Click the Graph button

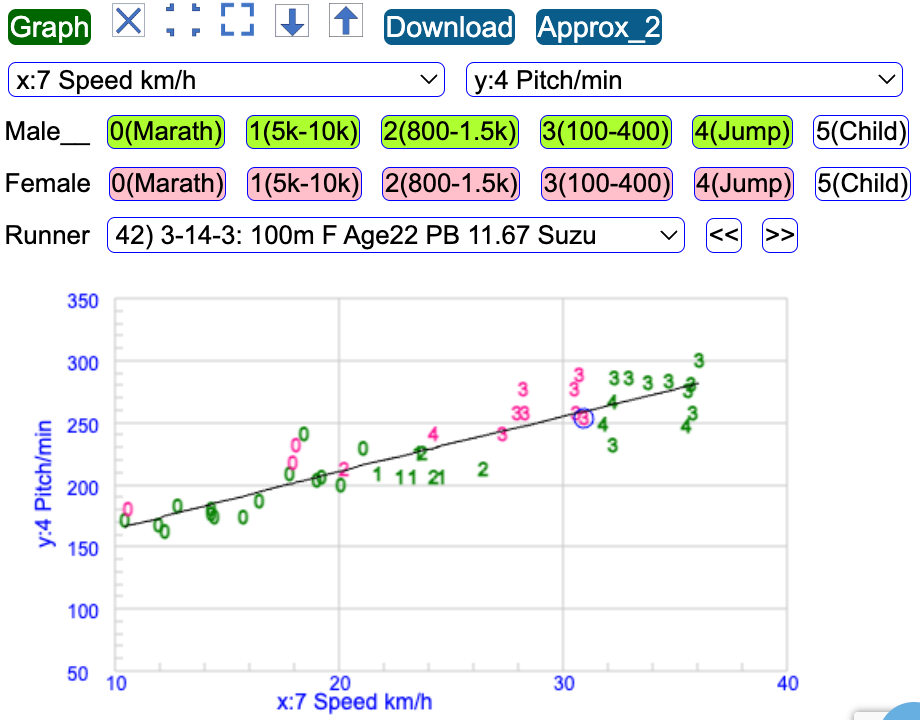49,27
